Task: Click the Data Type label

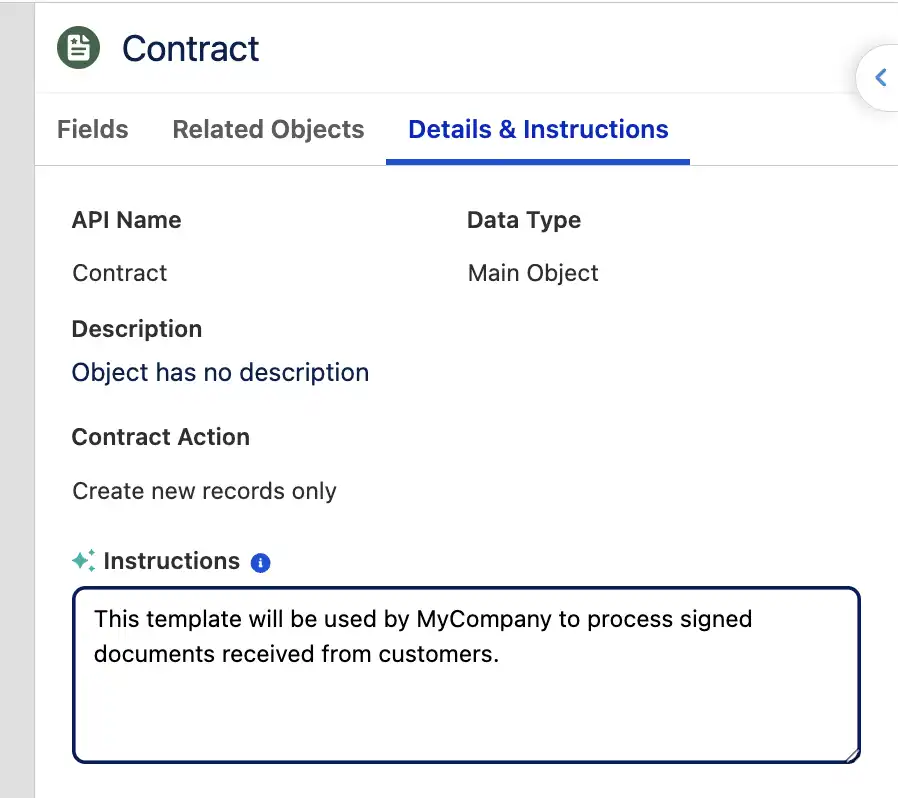Action: (524, 221)
